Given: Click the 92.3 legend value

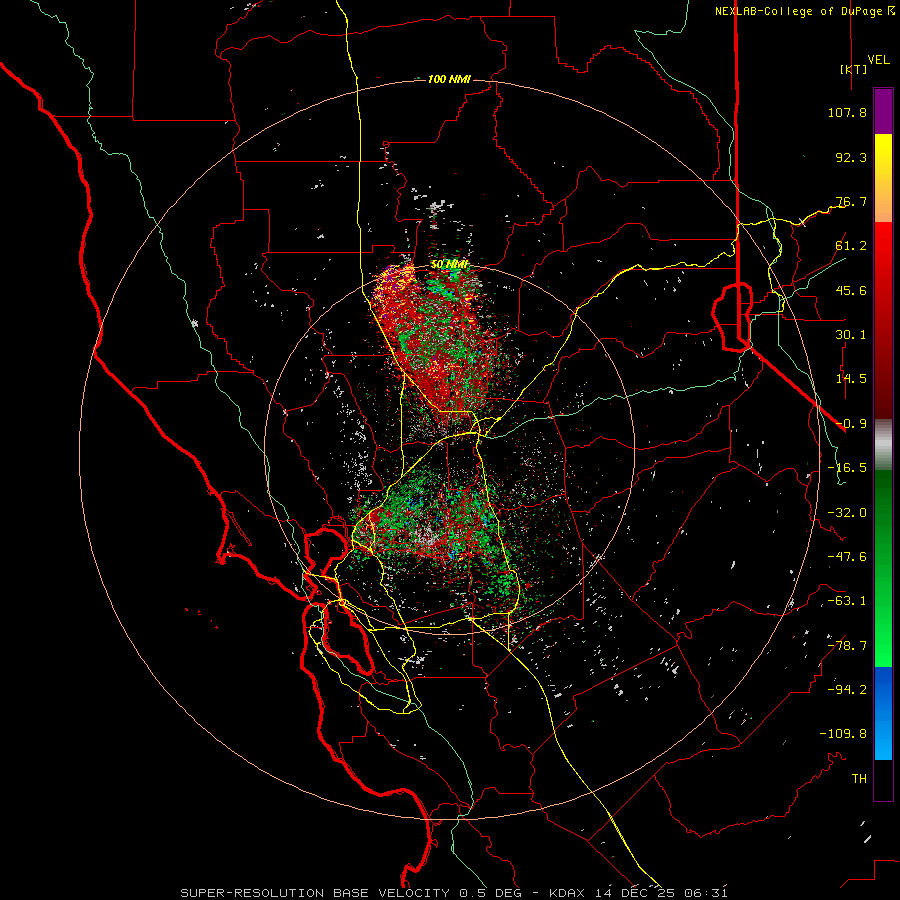Looking at the screenshot, I should pos(851,157).
